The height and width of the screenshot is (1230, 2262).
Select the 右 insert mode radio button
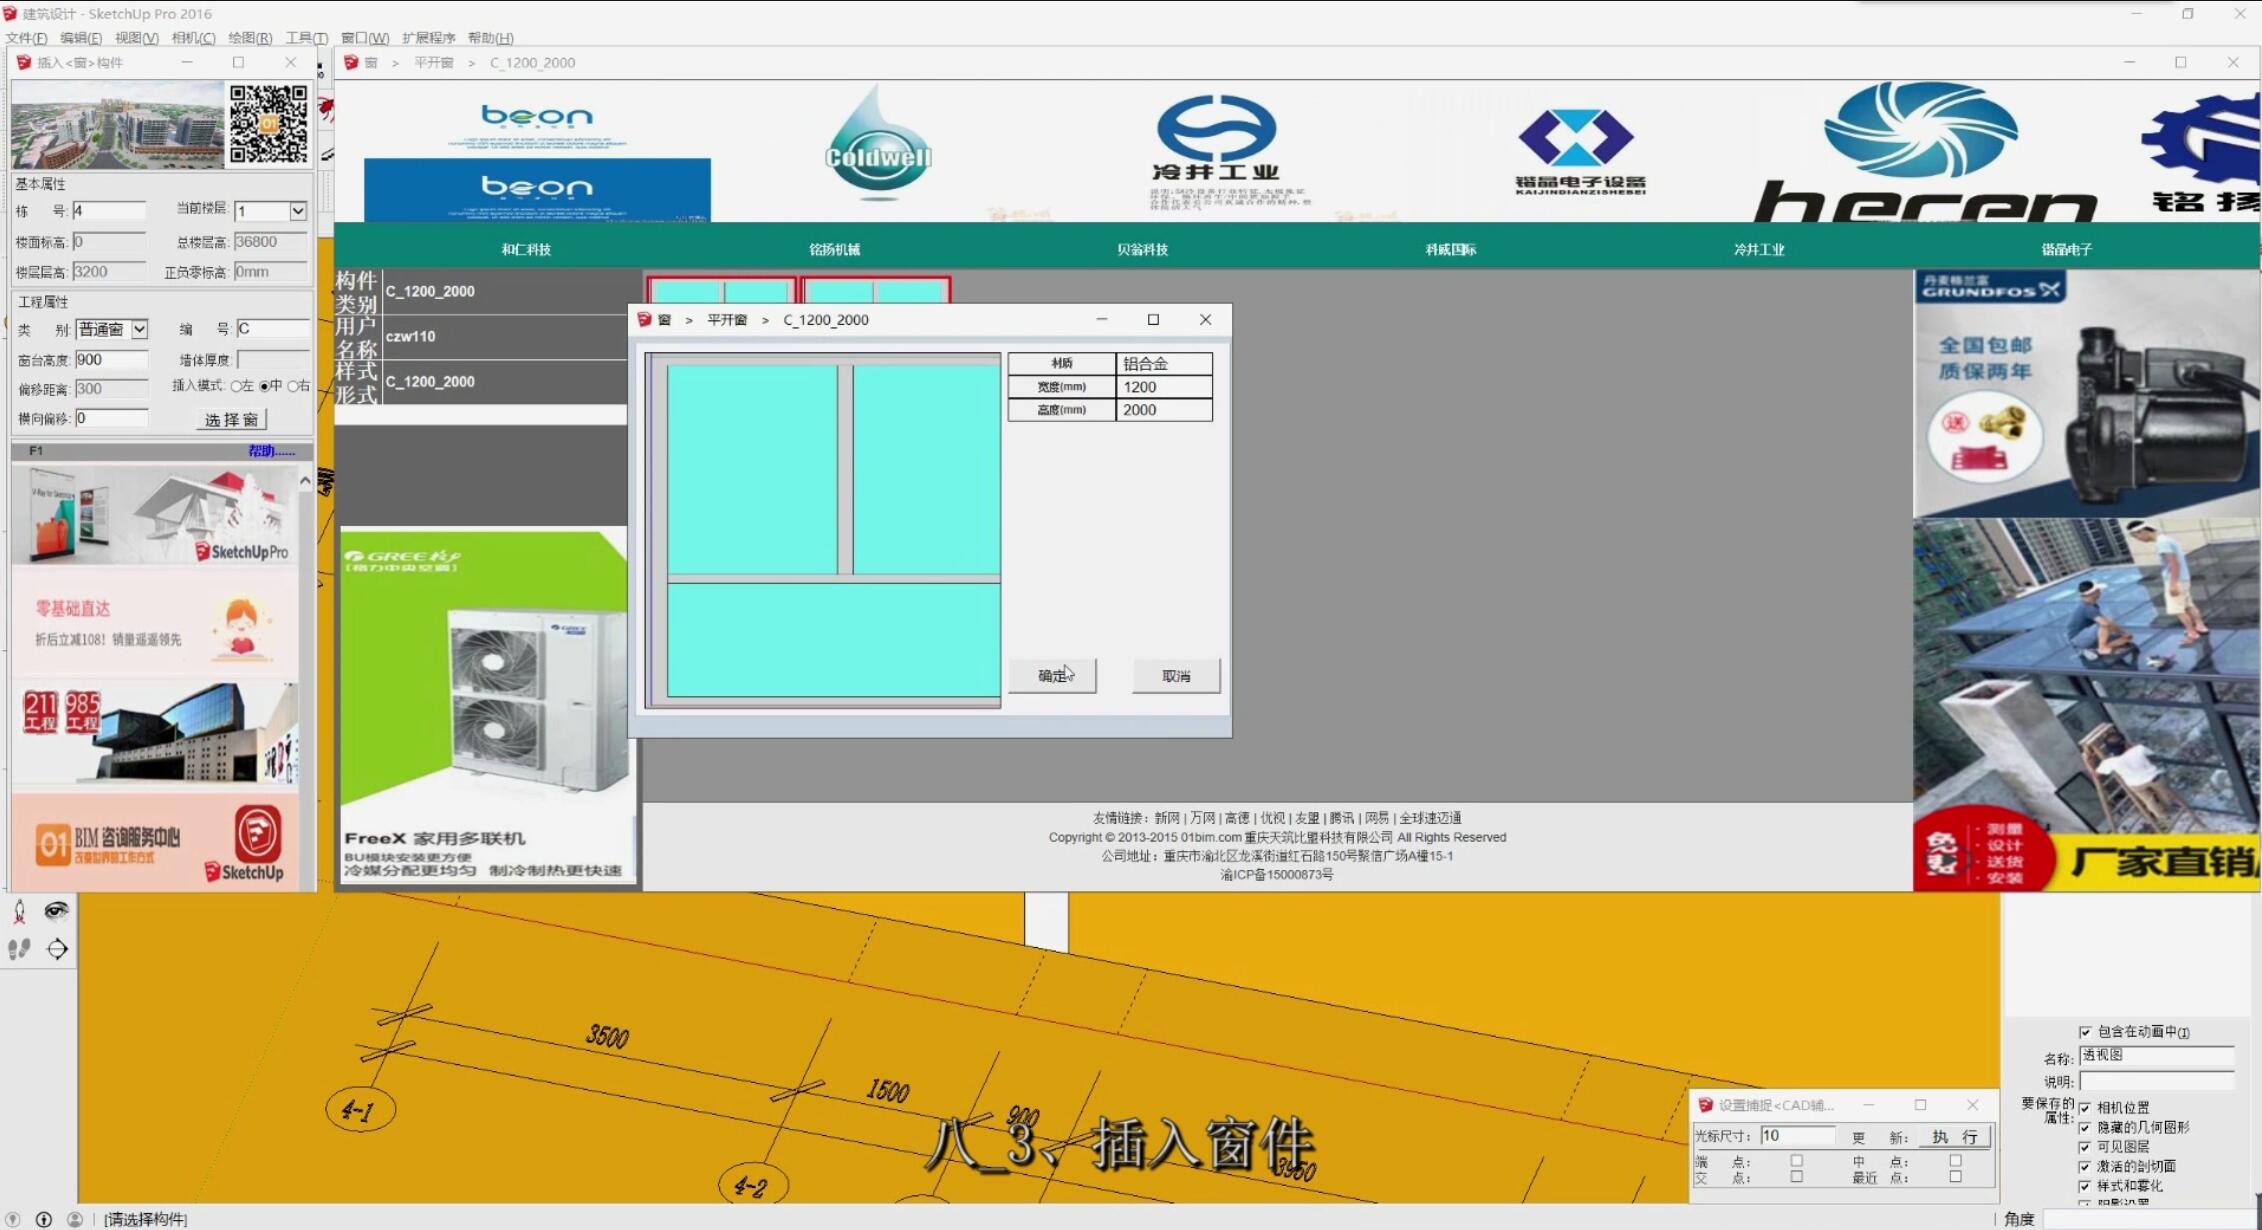[x=293, y=386]
